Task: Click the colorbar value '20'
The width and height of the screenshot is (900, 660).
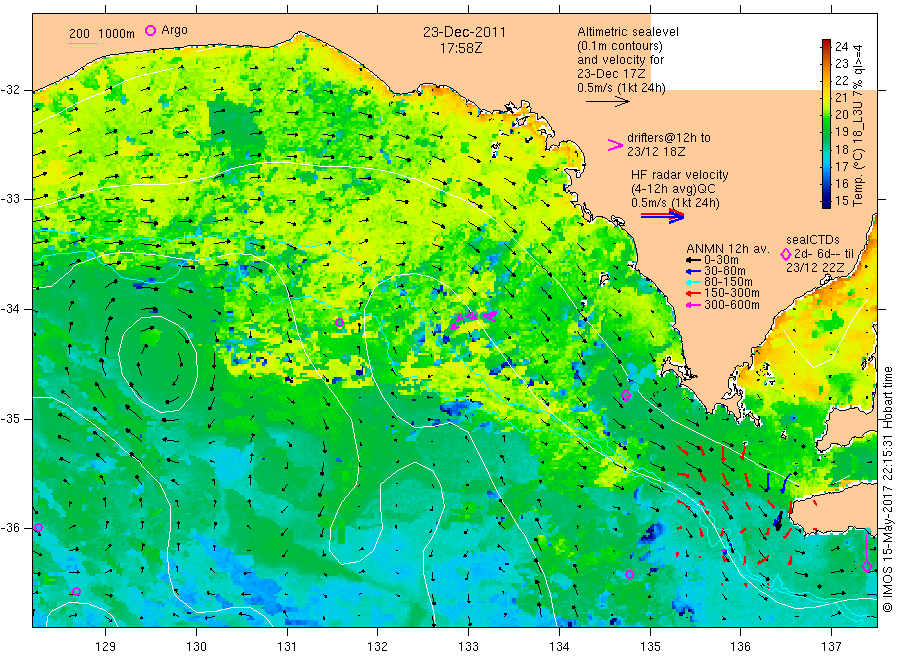Action: click(841, 115)
